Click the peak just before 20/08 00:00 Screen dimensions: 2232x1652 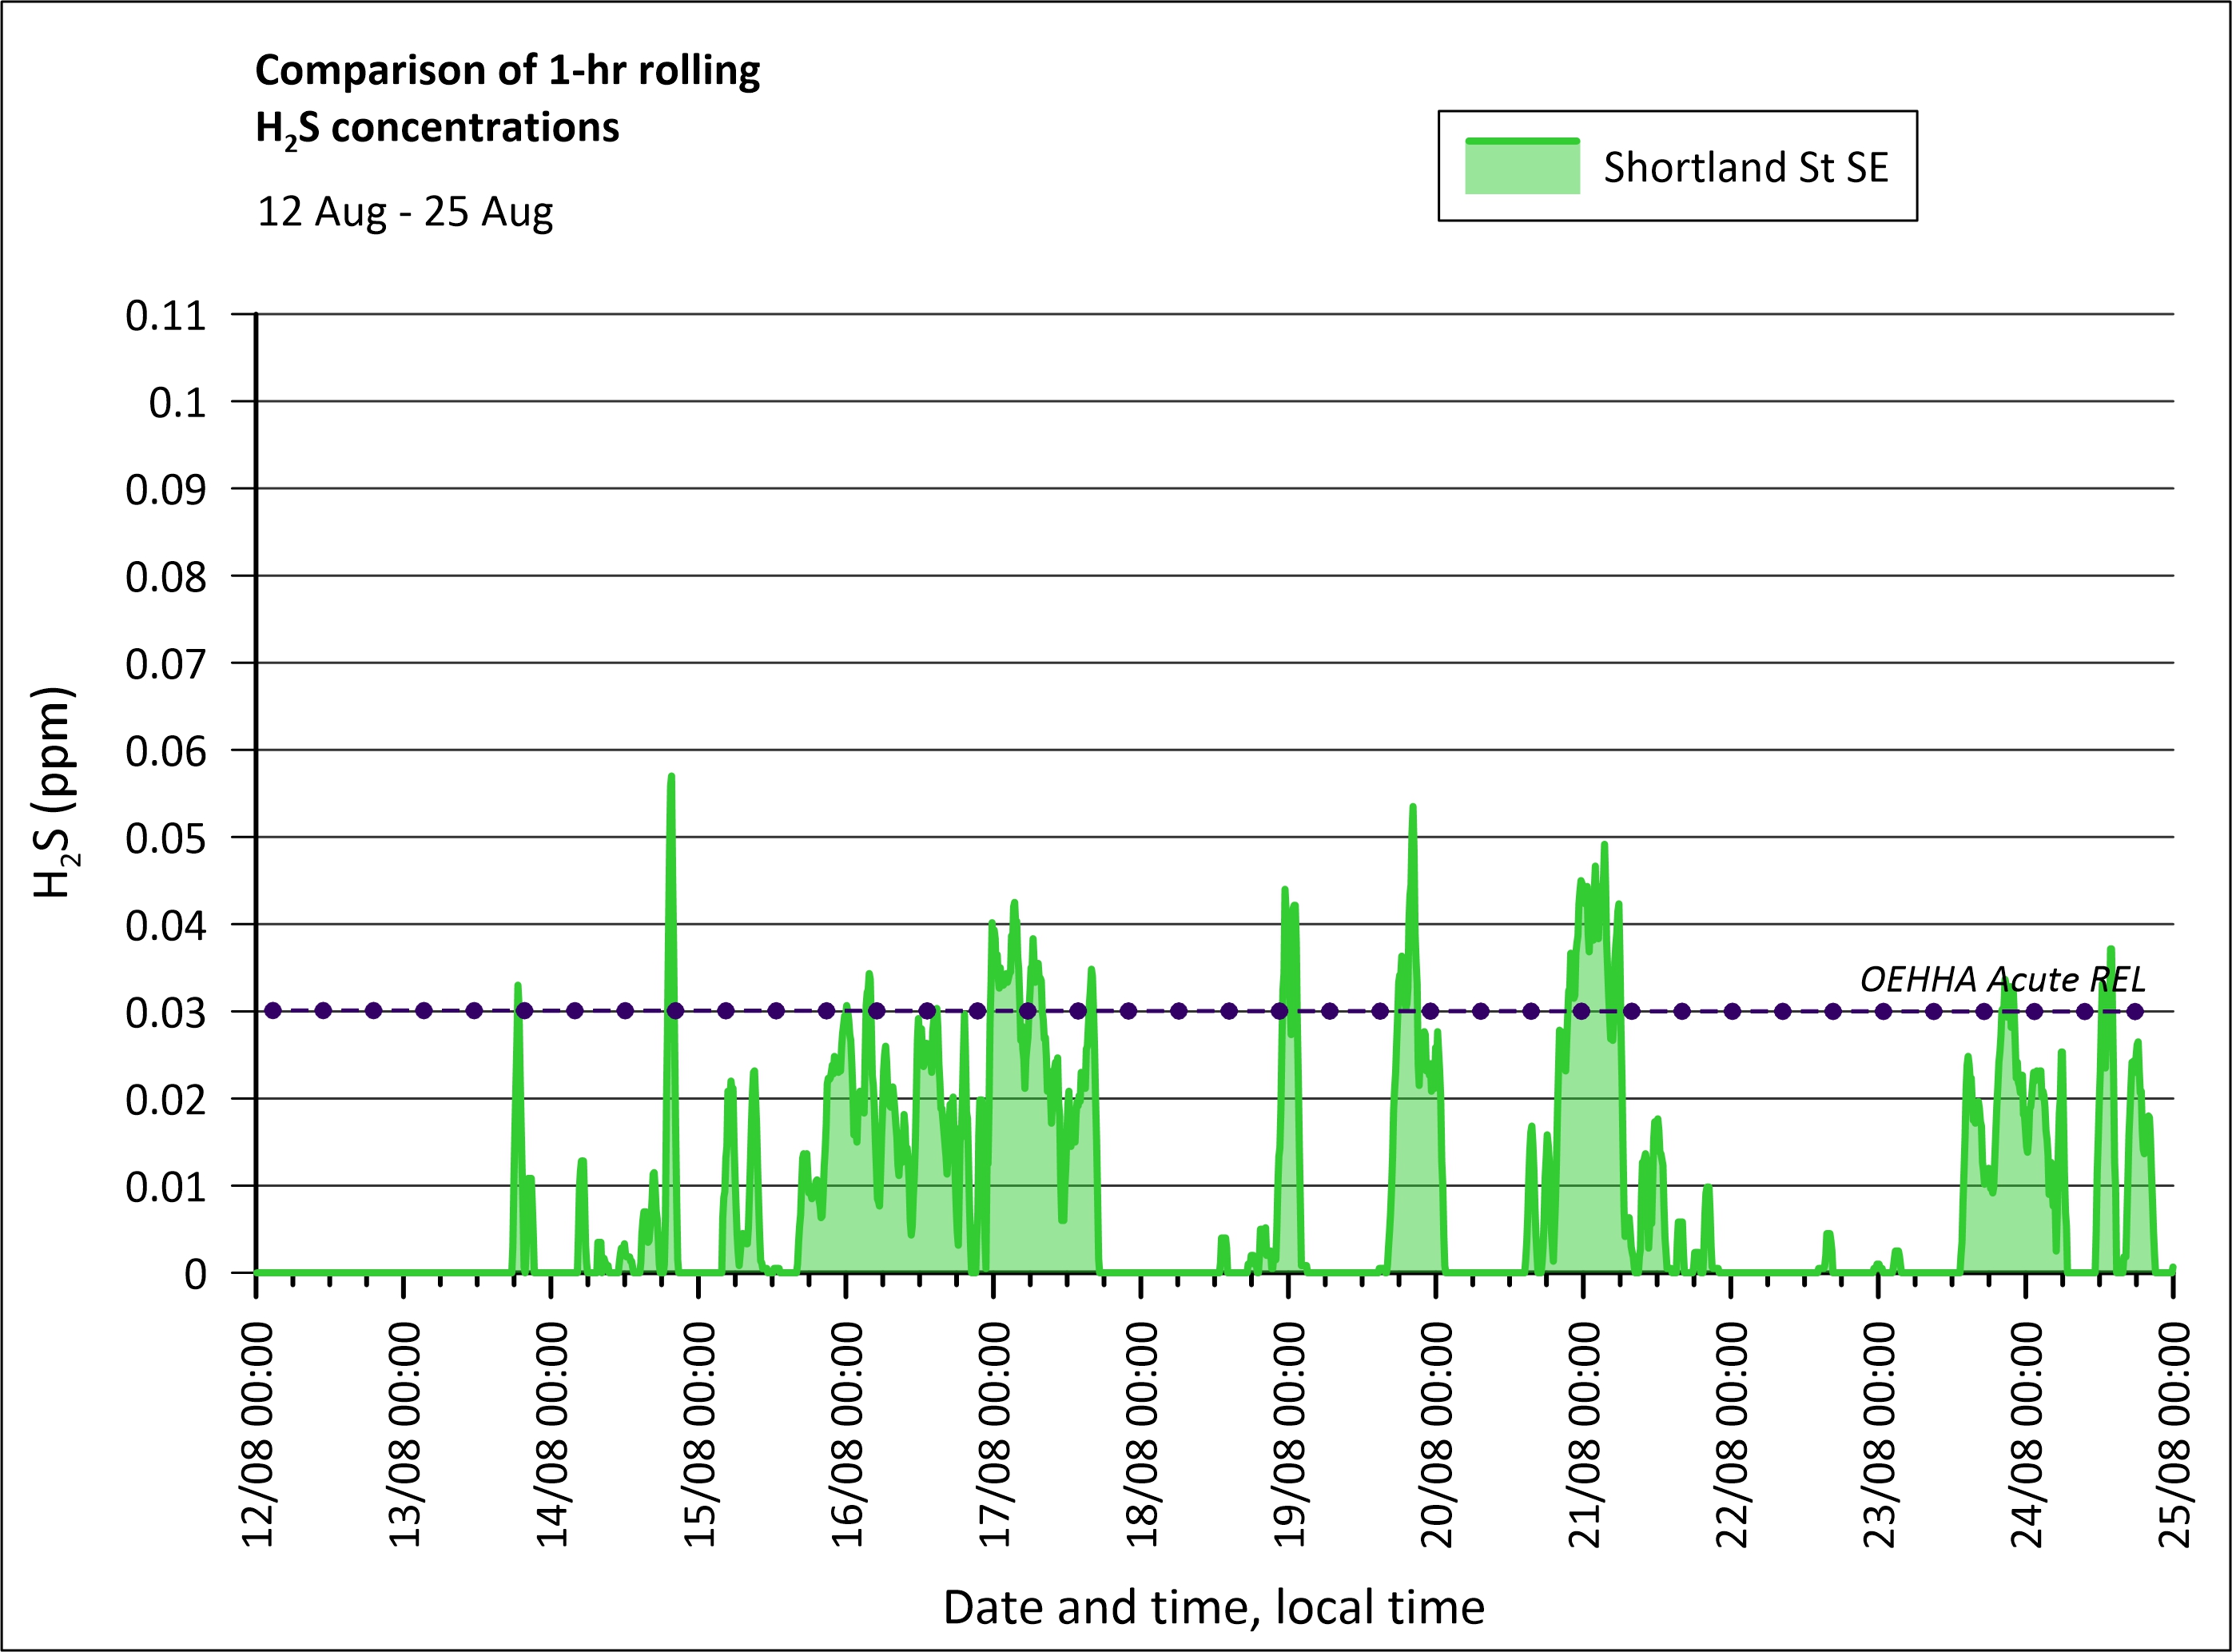[1412, 808]
